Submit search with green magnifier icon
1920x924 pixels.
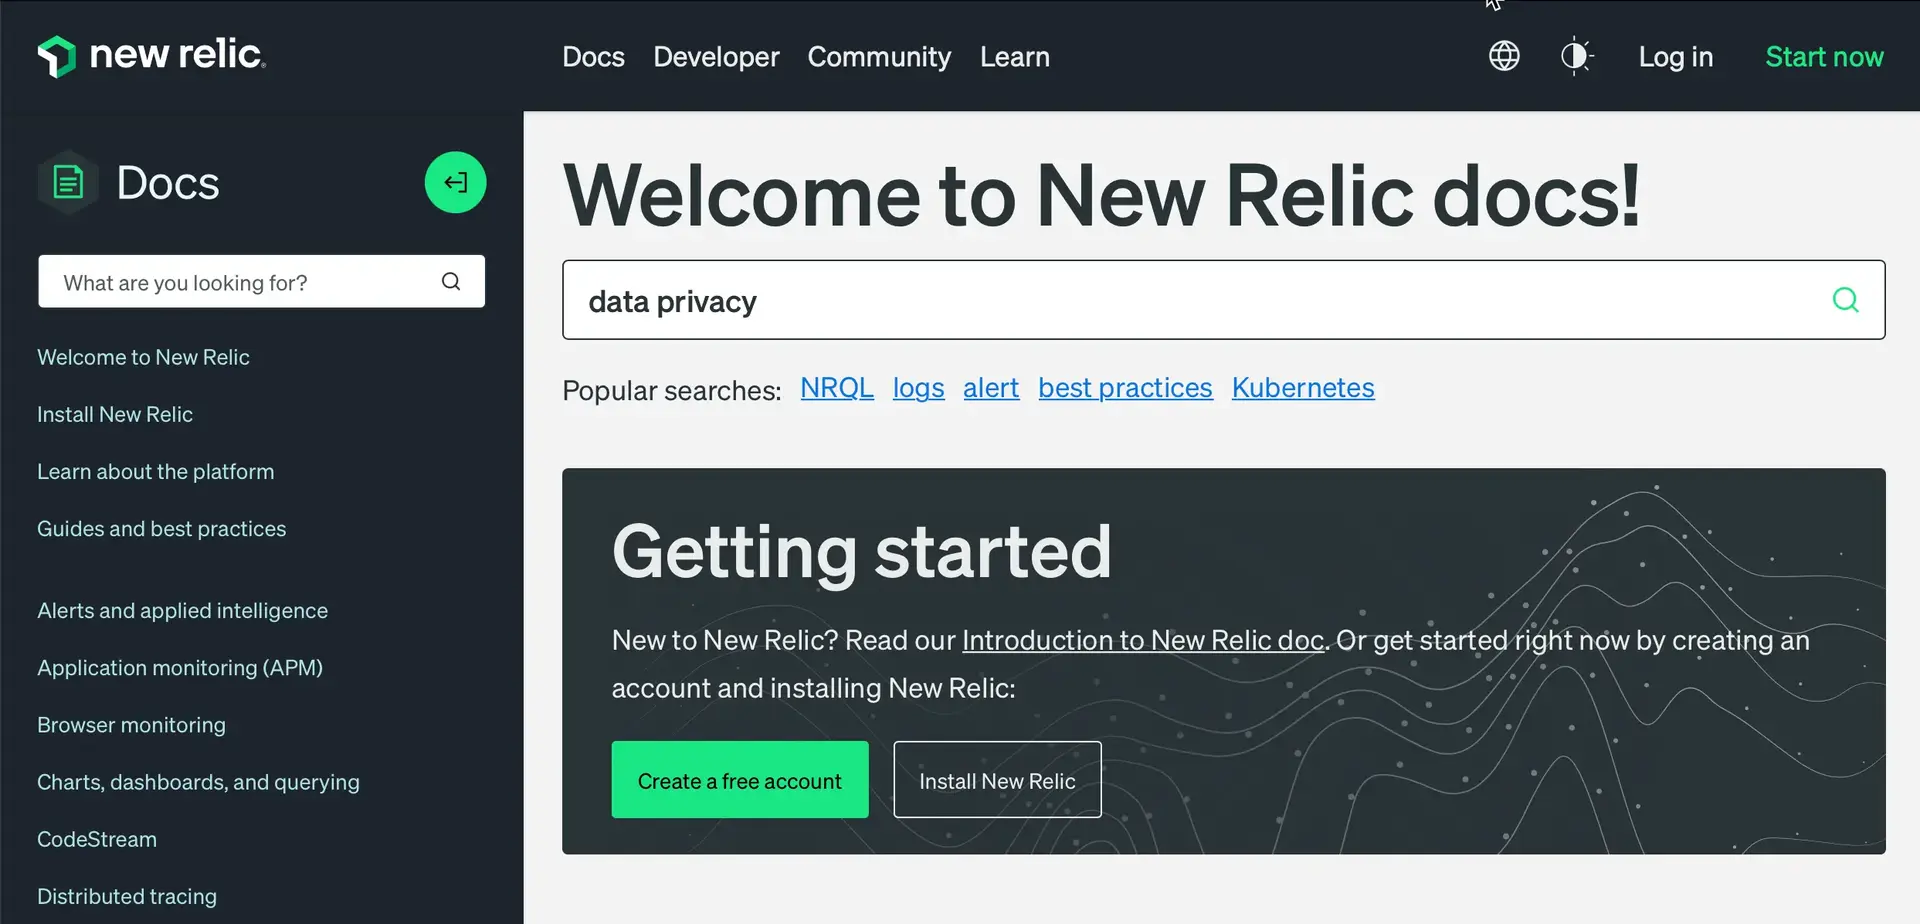point(1845,300)
